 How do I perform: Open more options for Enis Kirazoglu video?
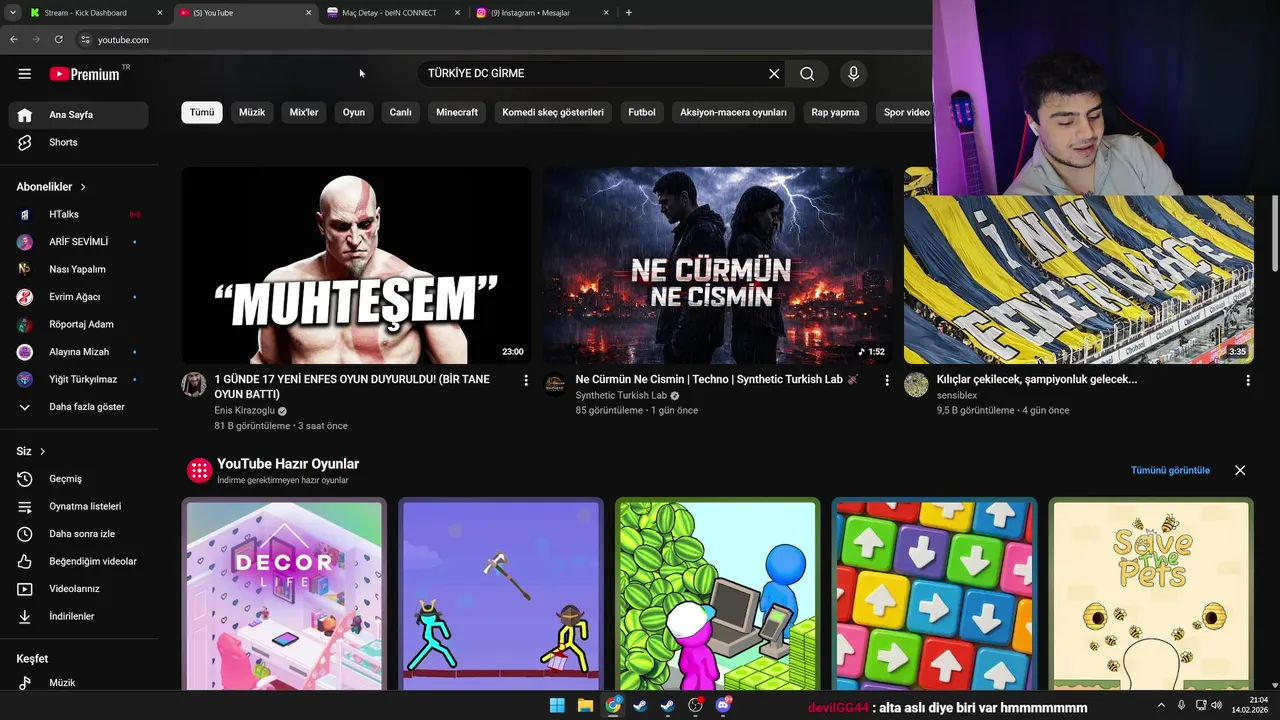coord(526,380)
